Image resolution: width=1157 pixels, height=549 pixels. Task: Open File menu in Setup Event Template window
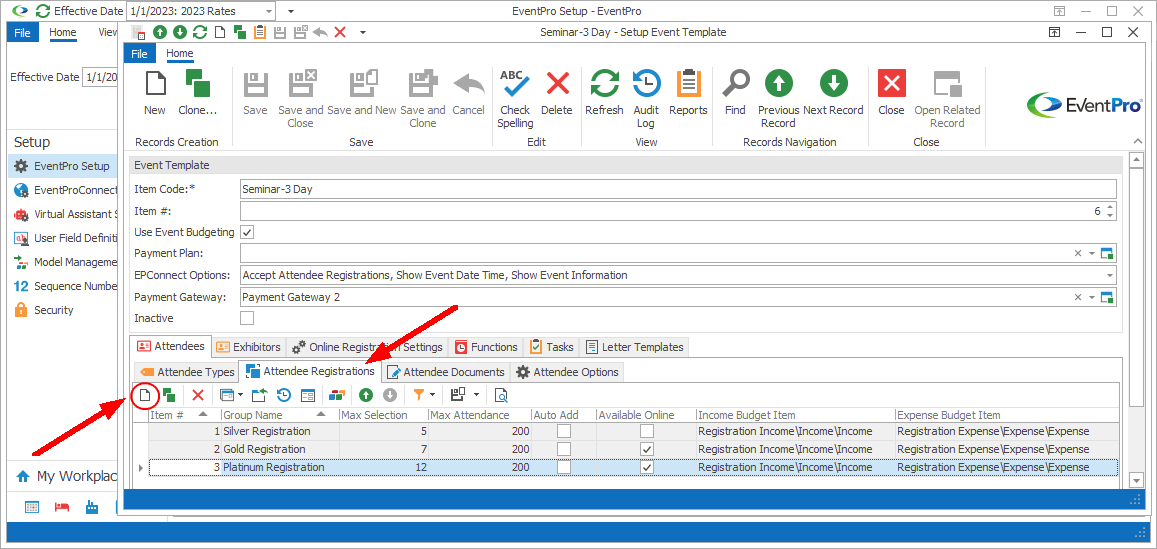pyautogui.click(x=139, y=53)
